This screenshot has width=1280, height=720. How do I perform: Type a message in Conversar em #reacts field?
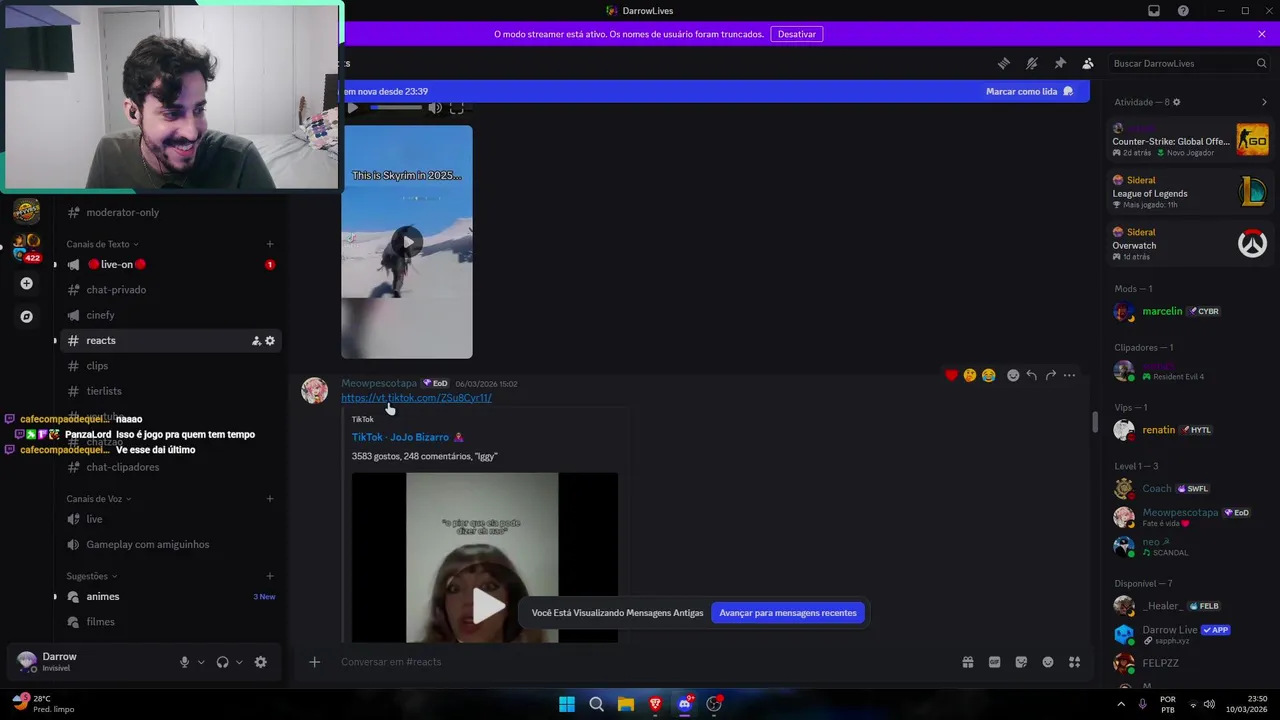pos(640,662)
